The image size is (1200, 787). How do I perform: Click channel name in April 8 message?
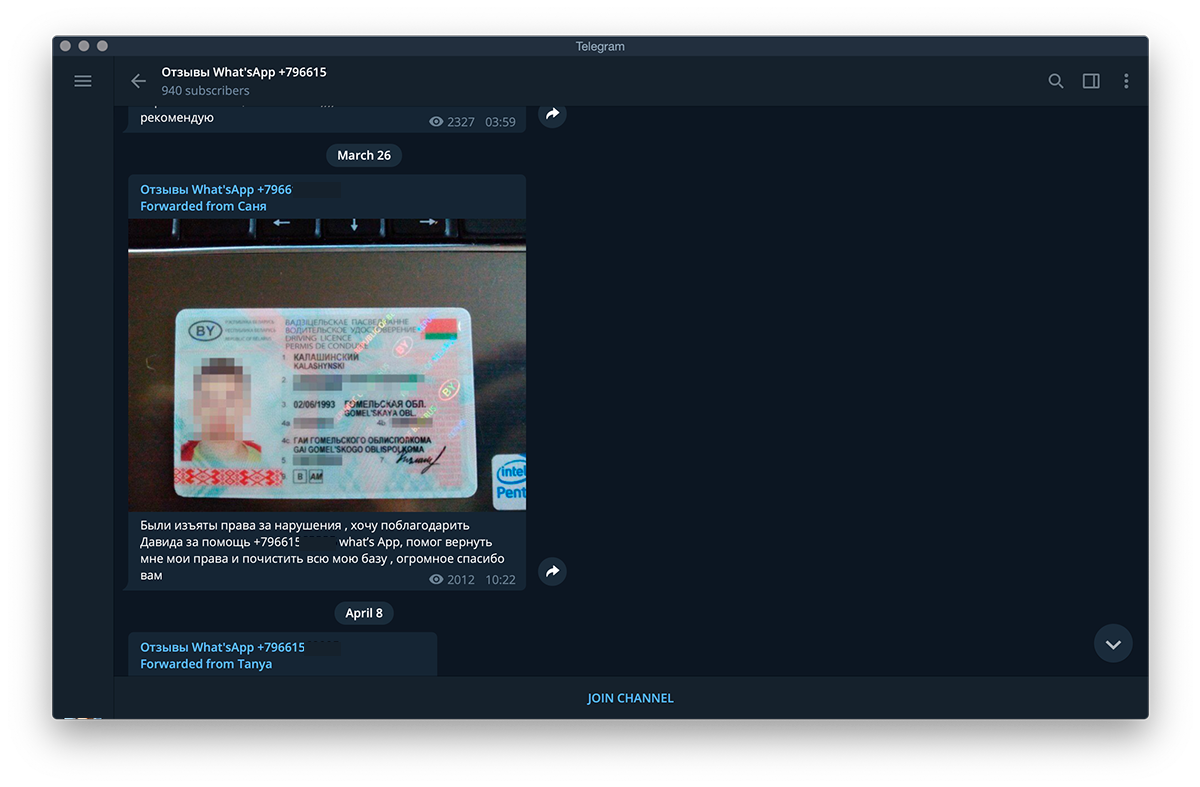click(x=222, y=647)
